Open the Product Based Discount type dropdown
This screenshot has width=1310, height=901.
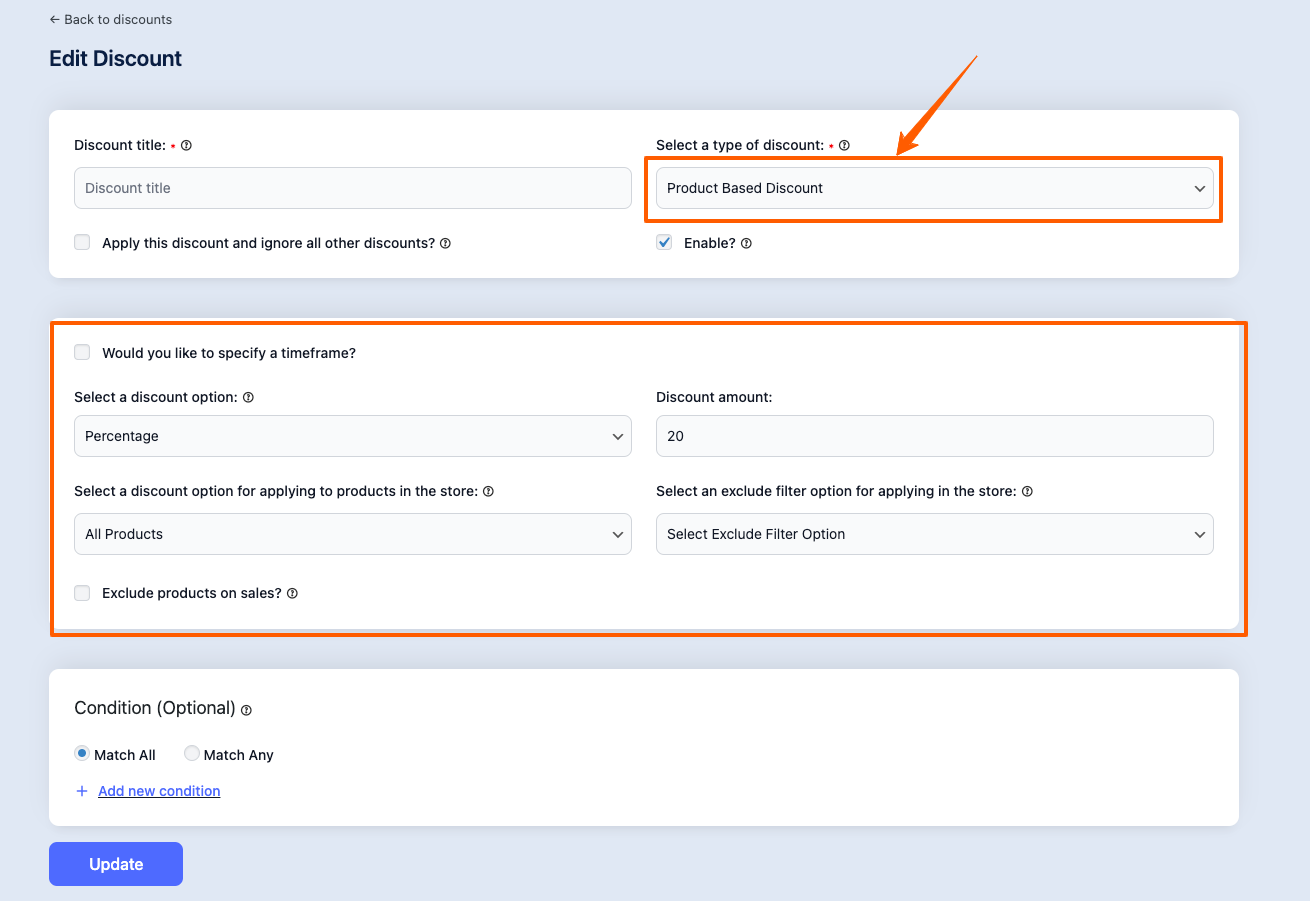934,188
